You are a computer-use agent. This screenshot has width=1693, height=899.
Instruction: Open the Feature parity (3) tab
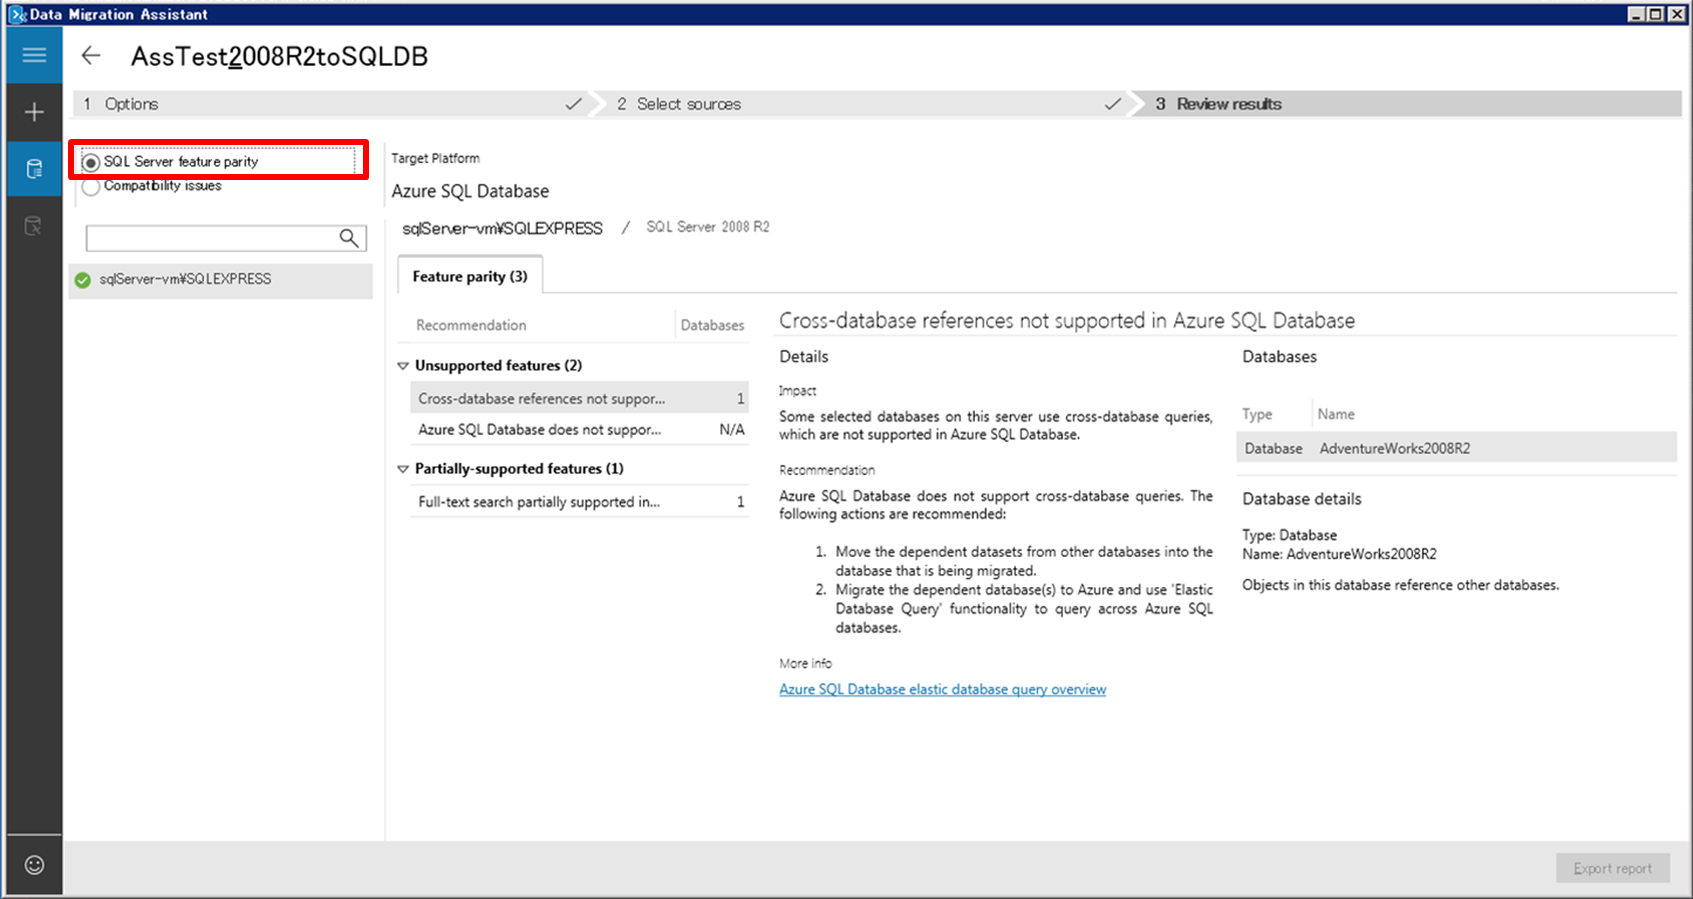pyautogui.click(x=470, y=276)
